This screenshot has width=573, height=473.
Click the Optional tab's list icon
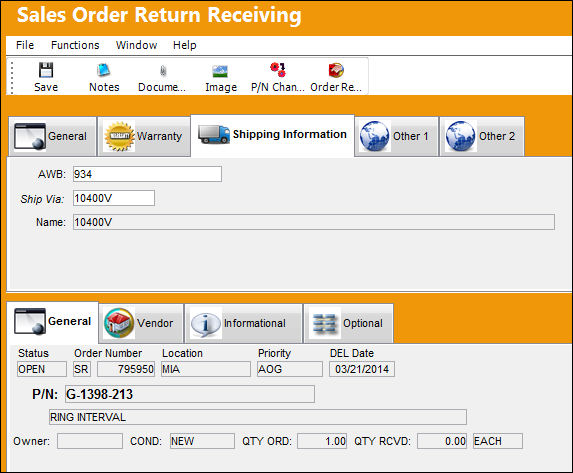click(325, 324)
